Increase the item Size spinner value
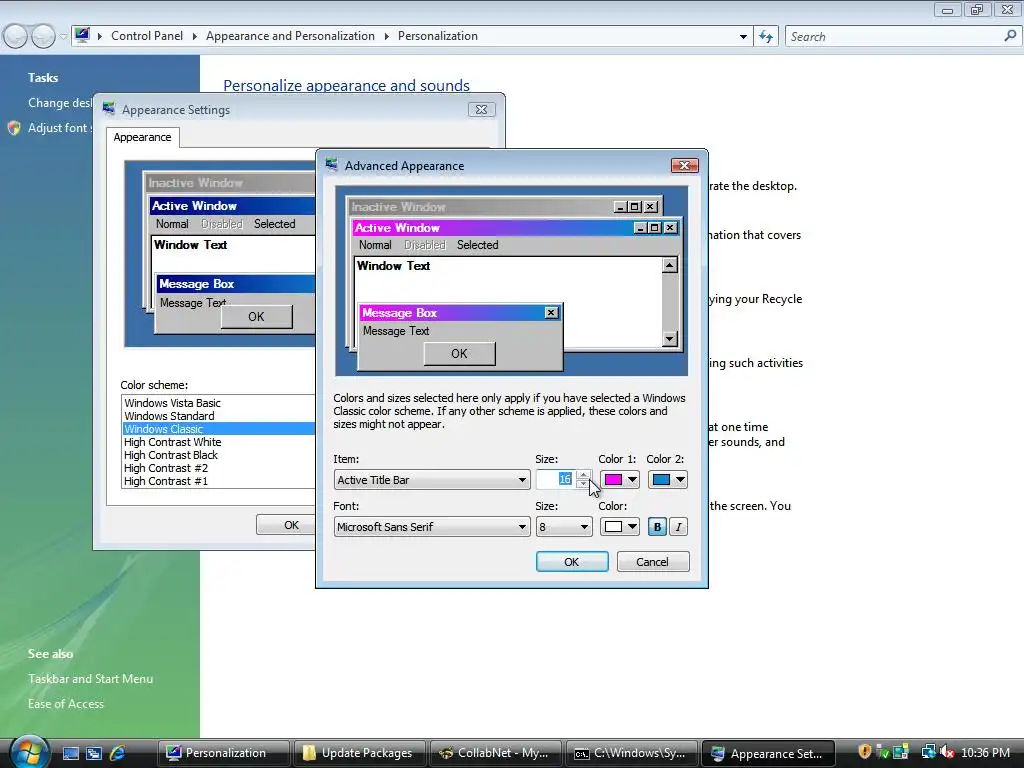This screenshot has height=768, width=1024. 583,475
